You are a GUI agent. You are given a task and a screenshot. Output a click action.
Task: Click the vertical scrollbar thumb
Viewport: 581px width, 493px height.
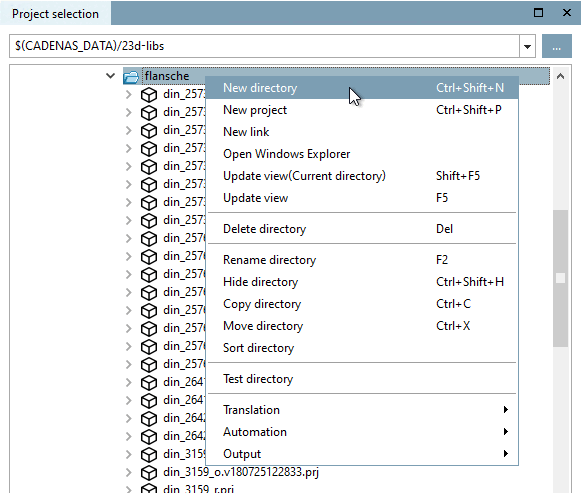[561, 278]
